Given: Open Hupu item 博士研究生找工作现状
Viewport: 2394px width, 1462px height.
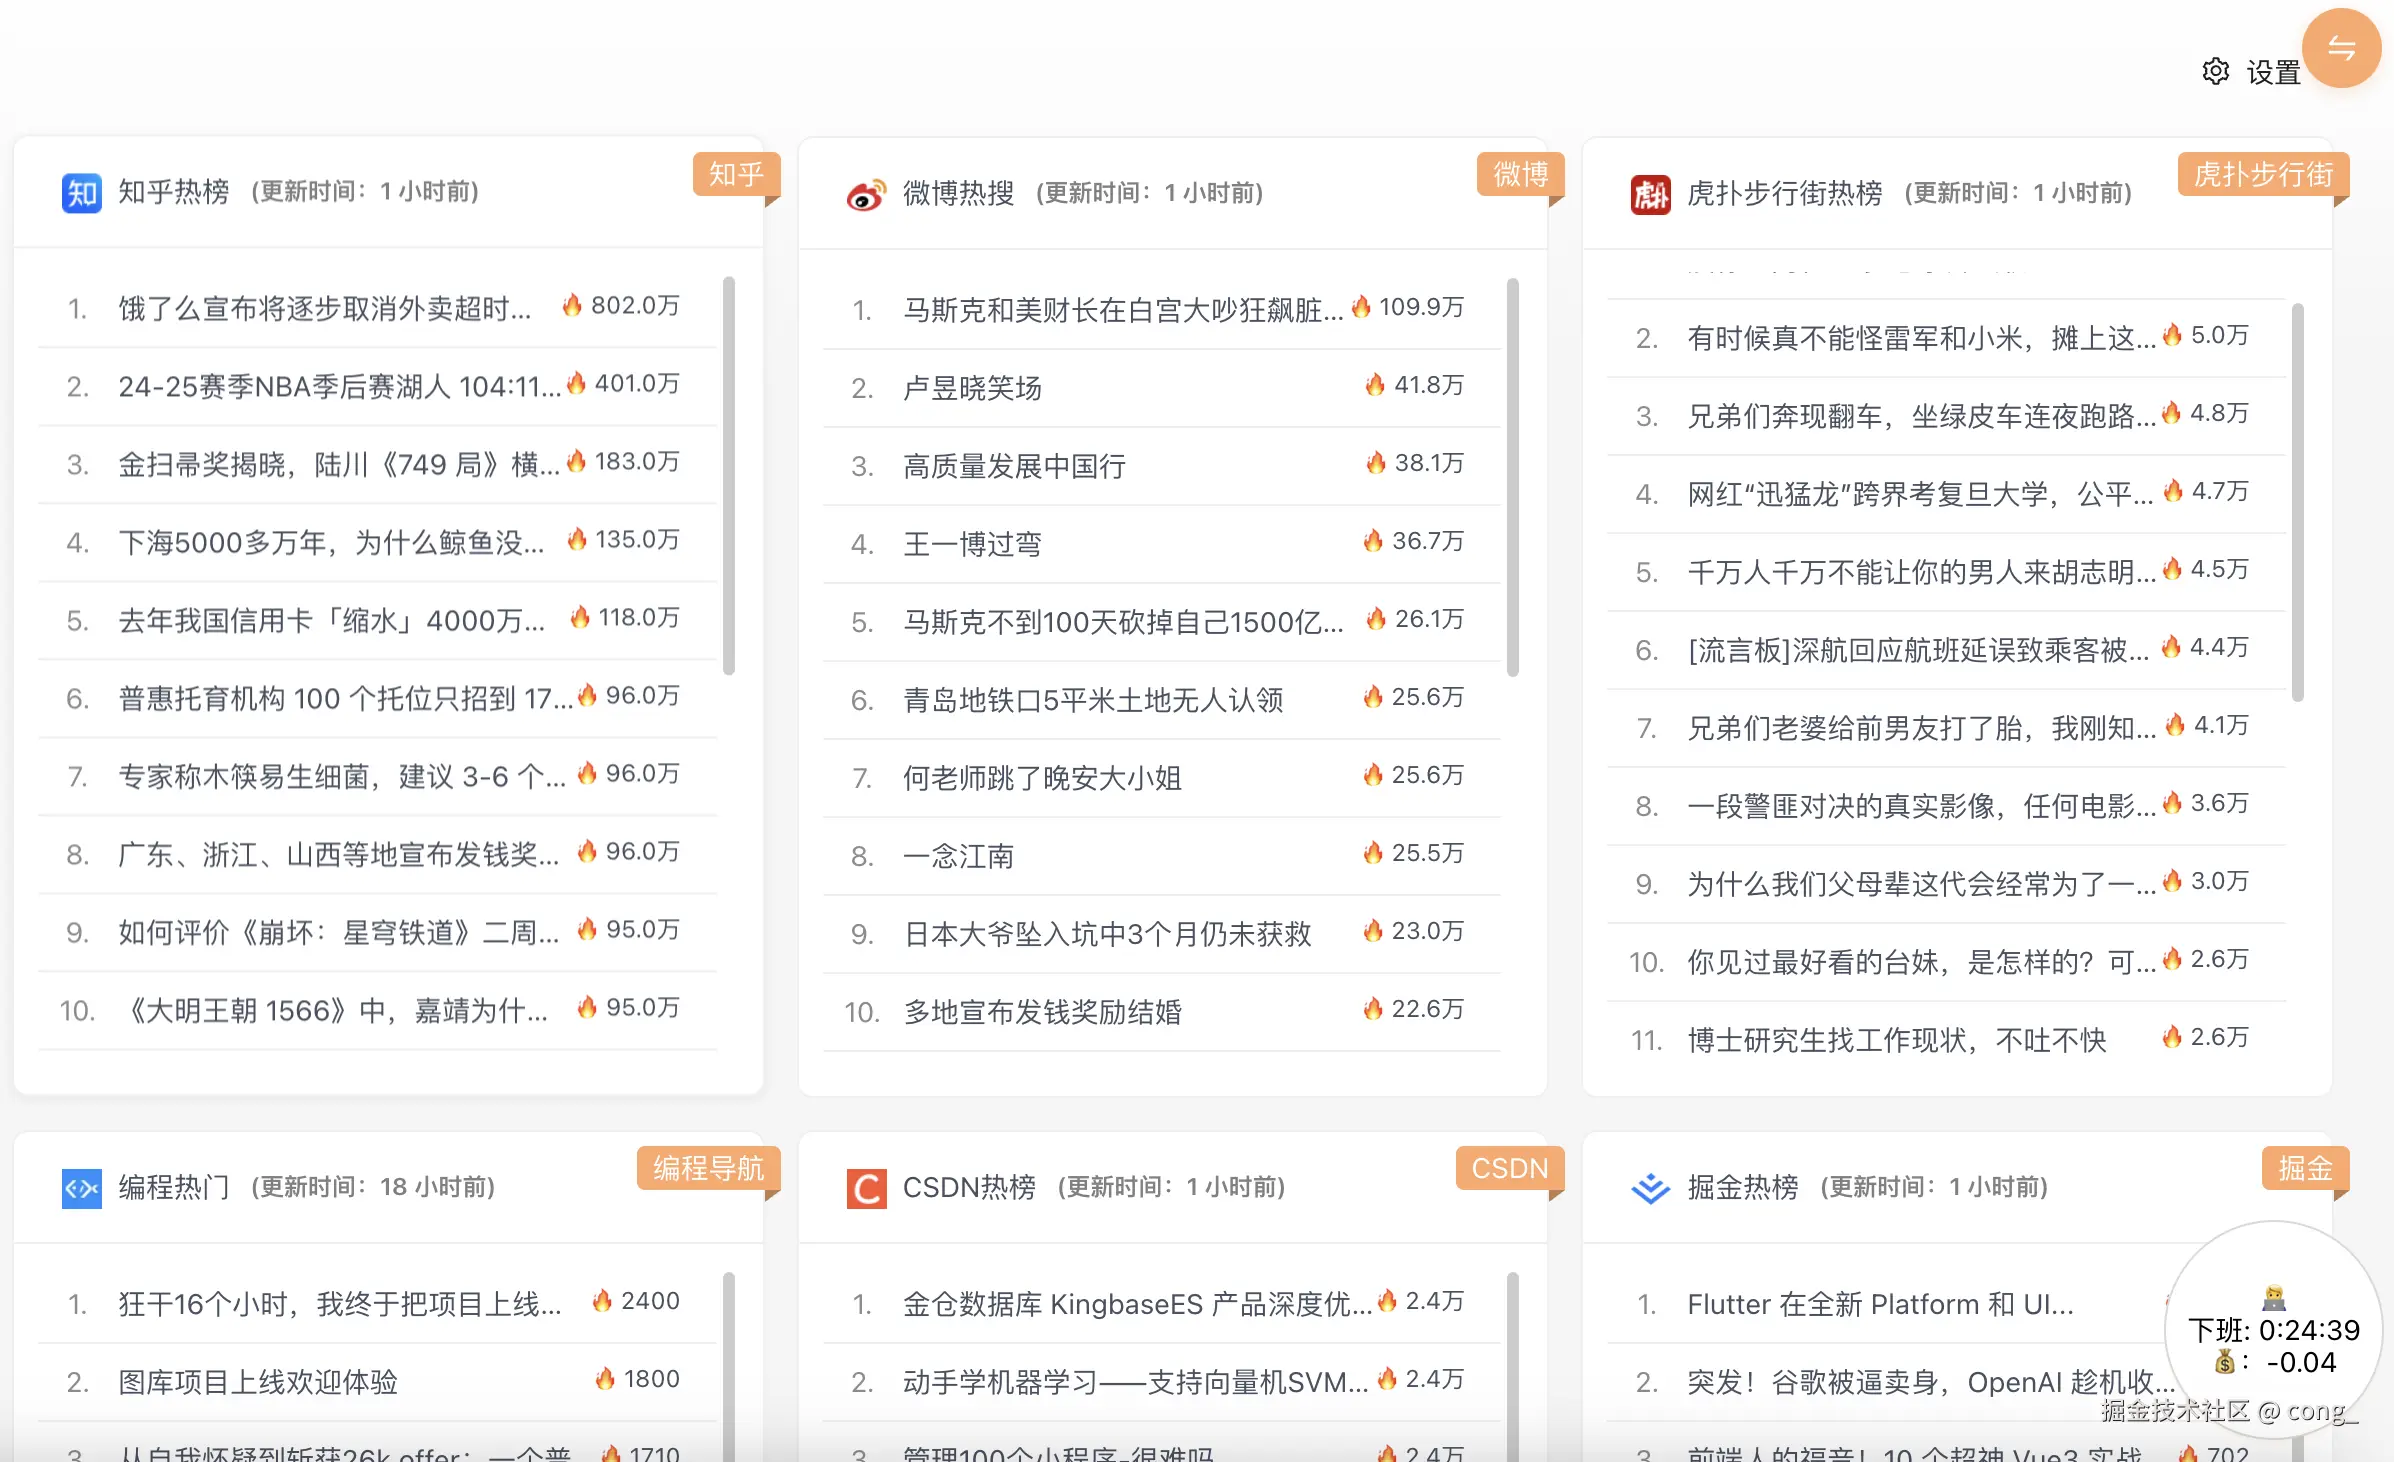Looking at the screenshot, I should pyautogui.click(x=1896, y=1040).
